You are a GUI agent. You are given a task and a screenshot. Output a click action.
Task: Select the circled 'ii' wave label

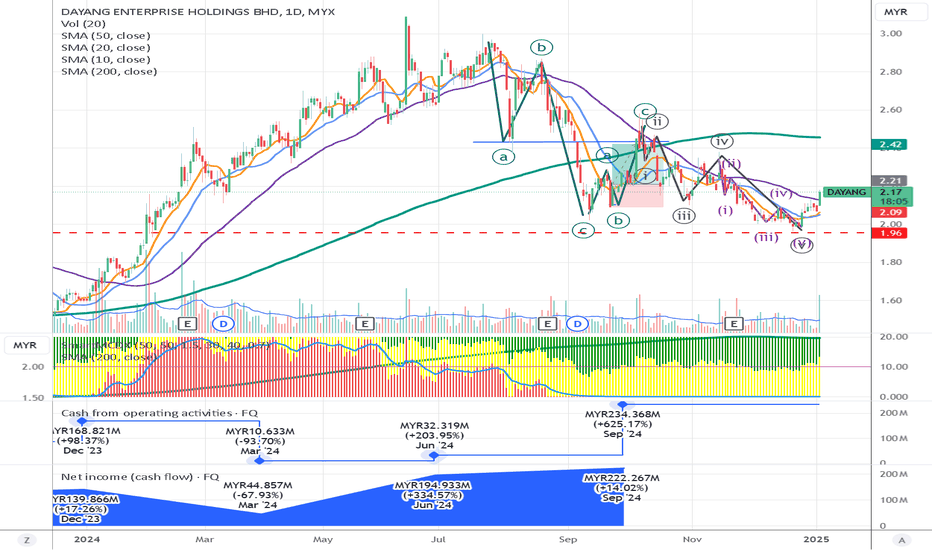click(657, 121)
